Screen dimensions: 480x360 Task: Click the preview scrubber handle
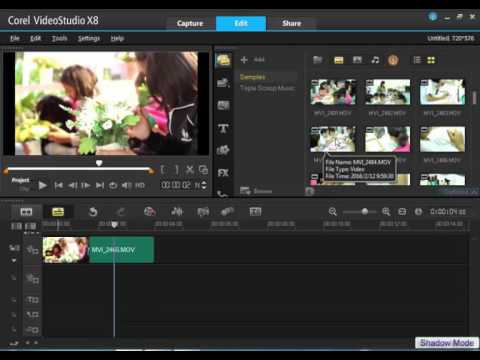tap(99, 163)
